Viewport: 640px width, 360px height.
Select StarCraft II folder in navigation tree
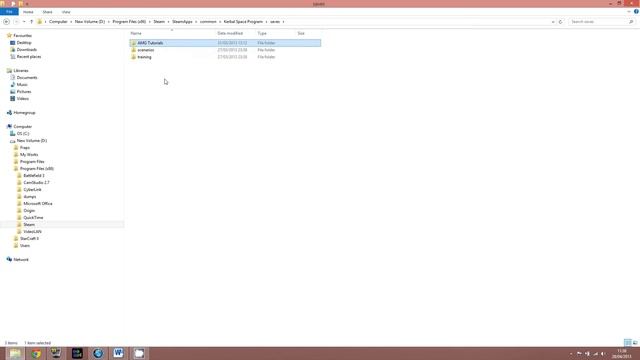point(29,238)
